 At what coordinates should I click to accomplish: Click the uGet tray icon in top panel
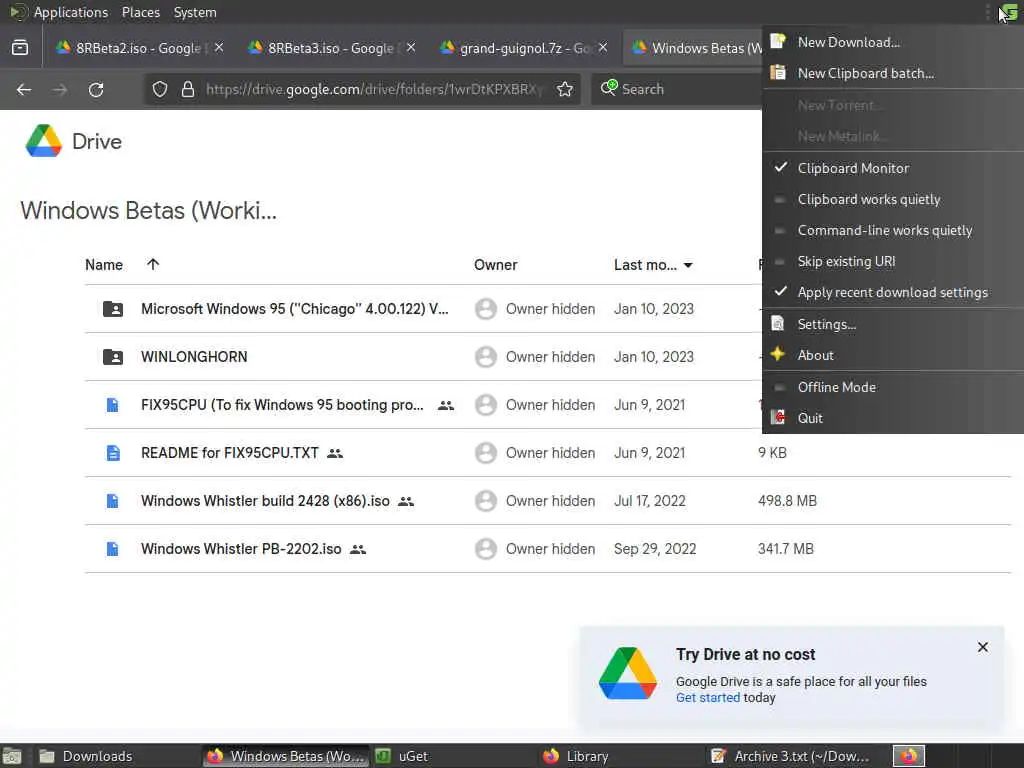pos(1010,12)
